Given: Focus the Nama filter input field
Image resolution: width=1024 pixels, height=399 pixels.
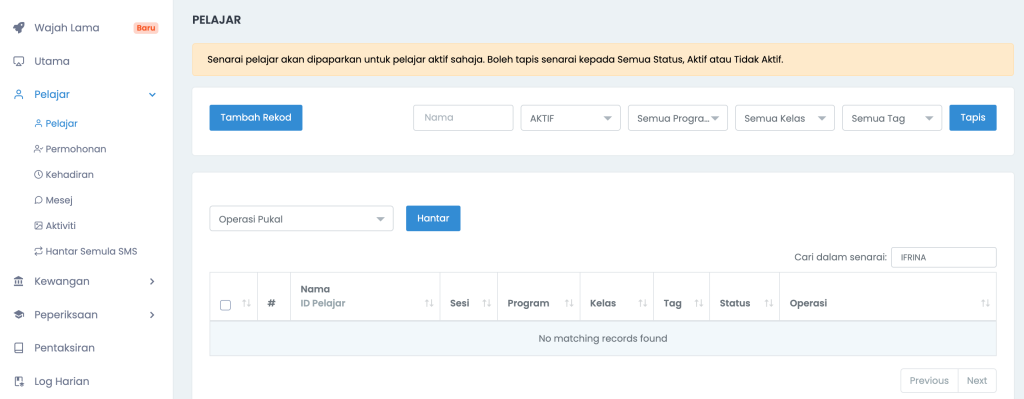Looking at the screenshot, I should (x=463, y=118).
